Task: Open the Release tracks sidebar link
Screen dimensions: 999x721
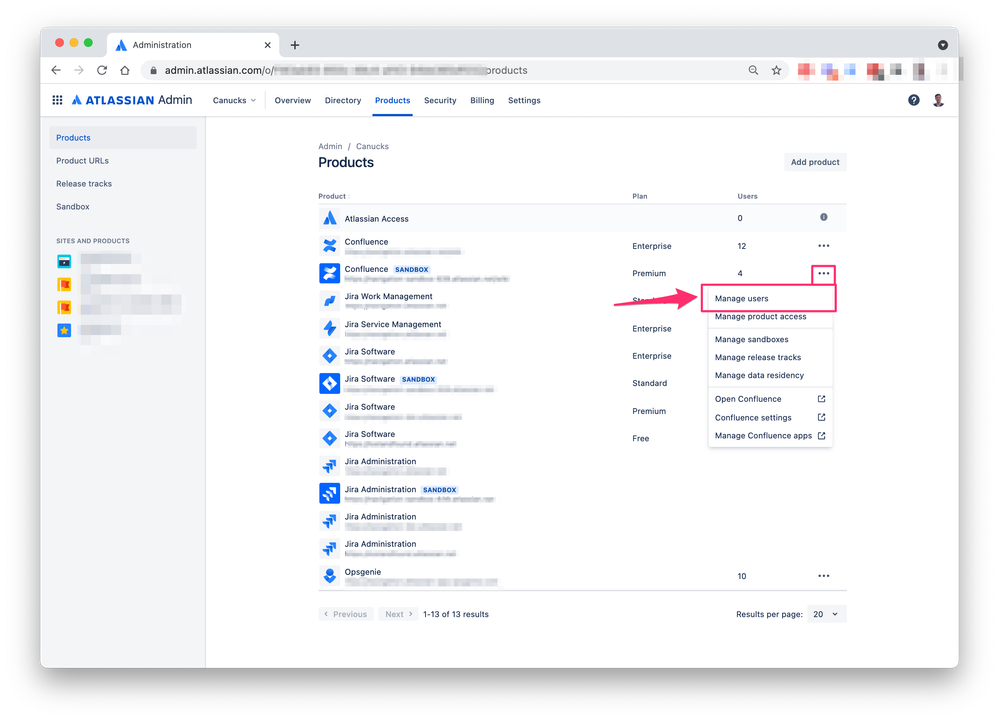Action: tap(83, 183)
